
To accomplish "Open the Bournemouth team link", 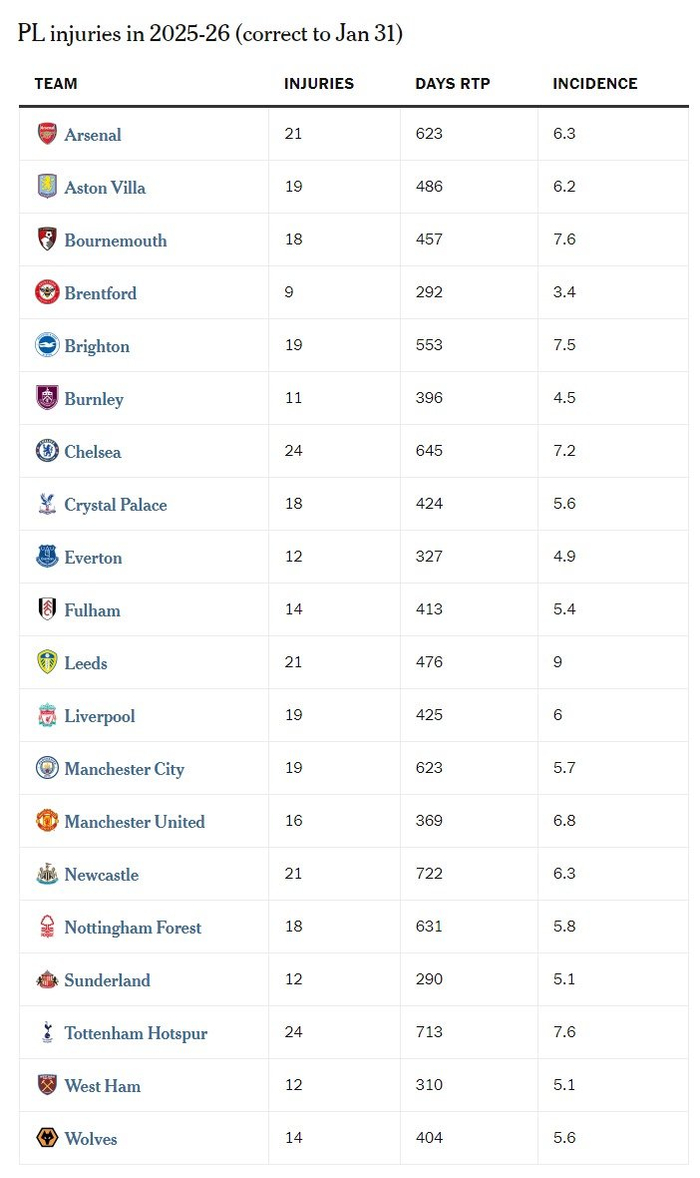I will (x=115, y=241).
